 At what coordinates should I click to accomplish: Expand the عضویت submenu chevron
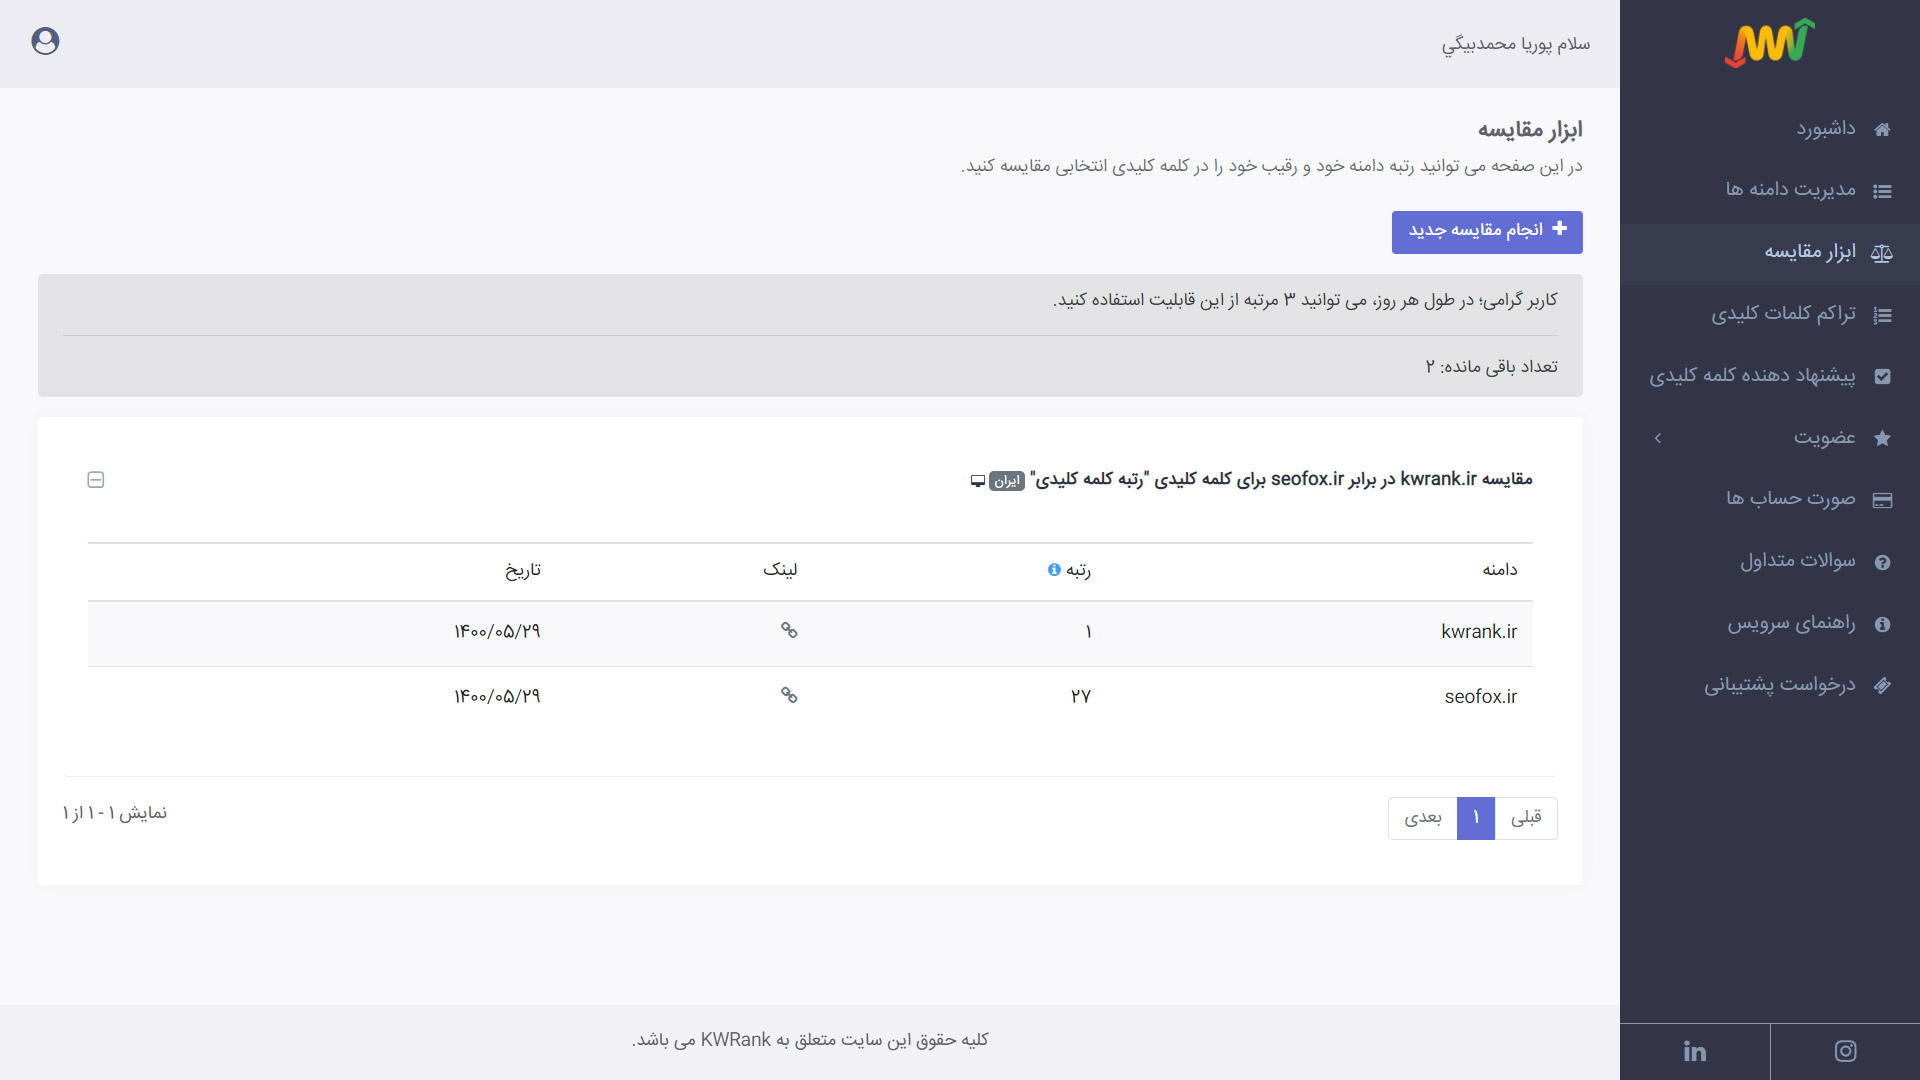pyautogui.click(x=1658, y=438)
